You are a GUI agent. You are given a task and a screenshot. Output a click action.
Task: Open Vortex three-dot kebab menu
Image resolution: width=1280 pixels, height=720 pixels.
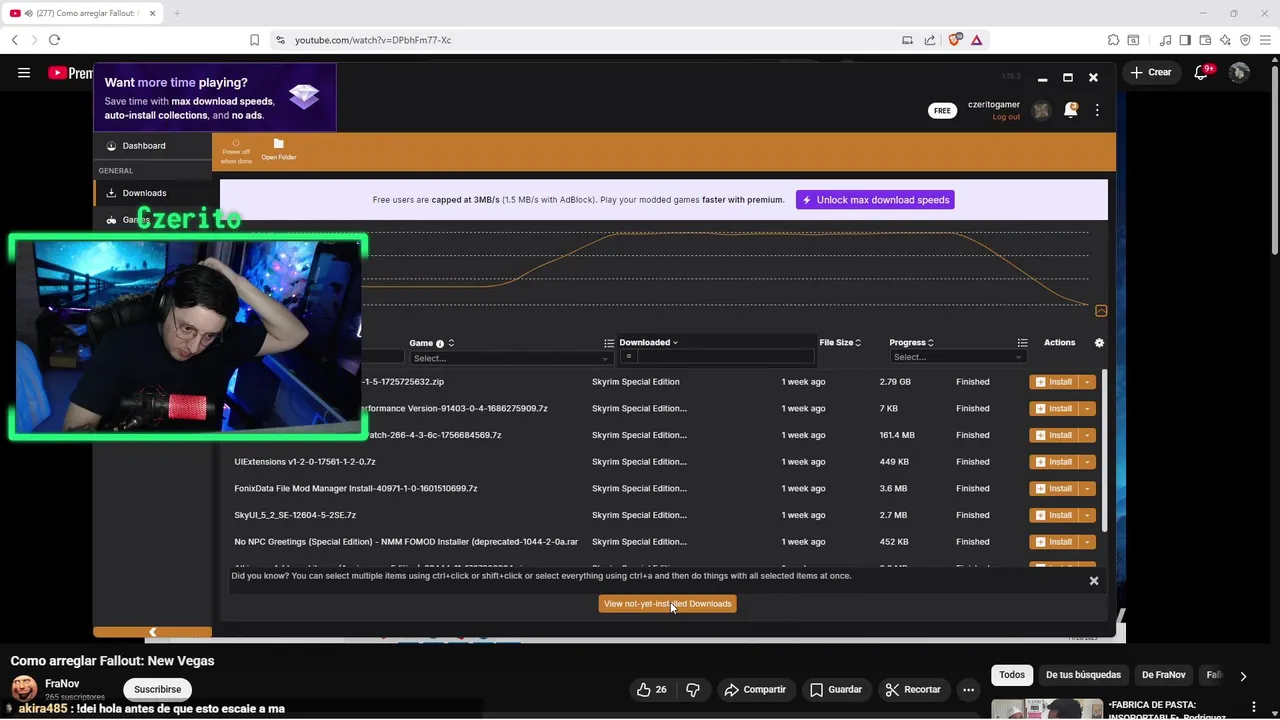coord(1097,110)
